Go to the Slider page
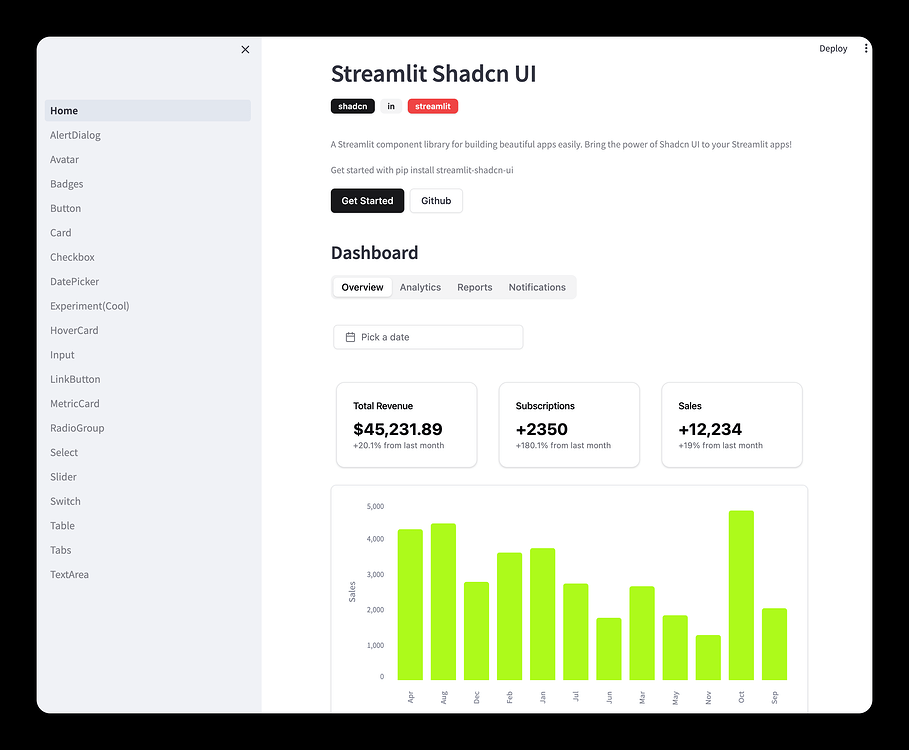 [x=148, y=476]
